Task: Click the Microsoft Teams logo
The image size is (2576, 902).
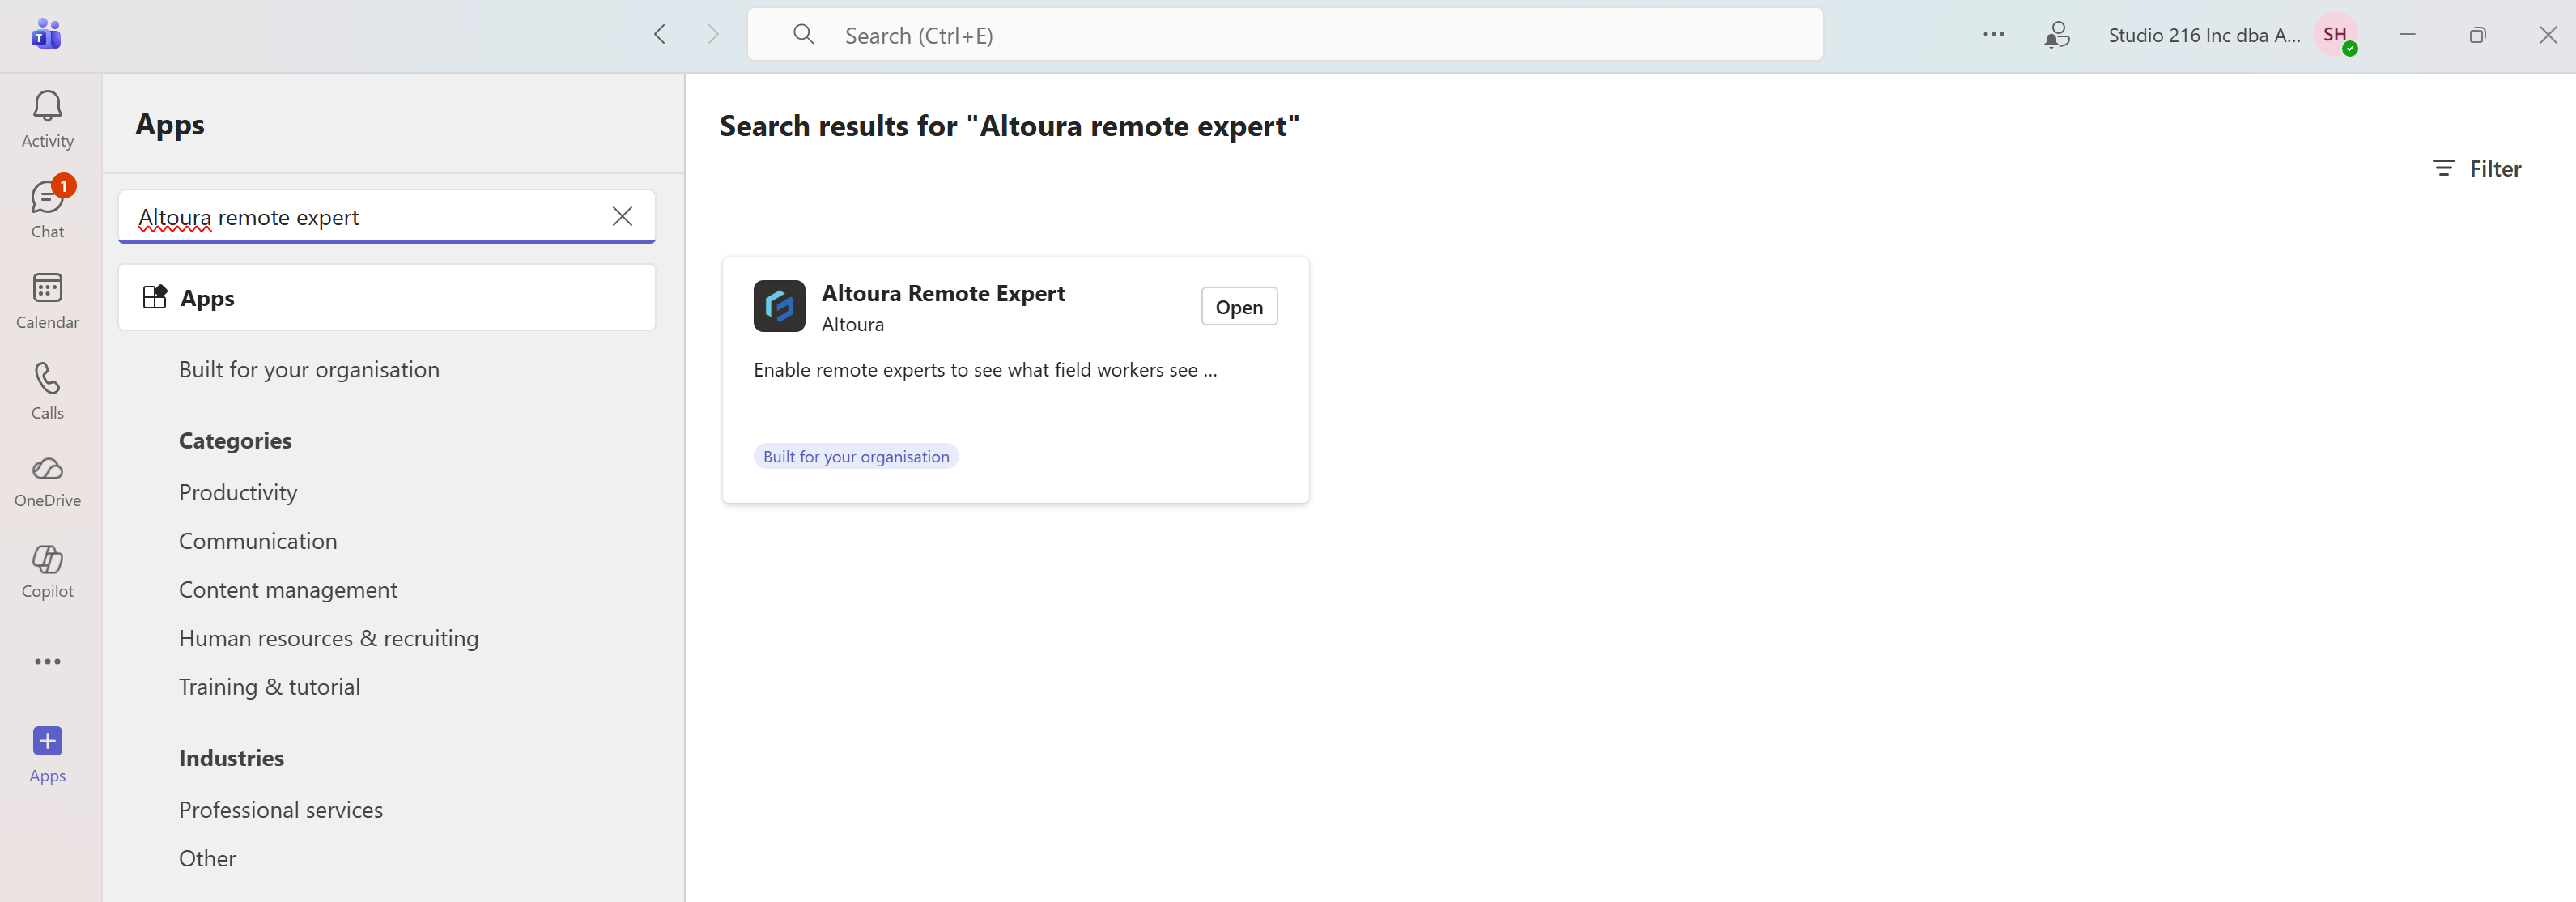Action: coord(46,35)
